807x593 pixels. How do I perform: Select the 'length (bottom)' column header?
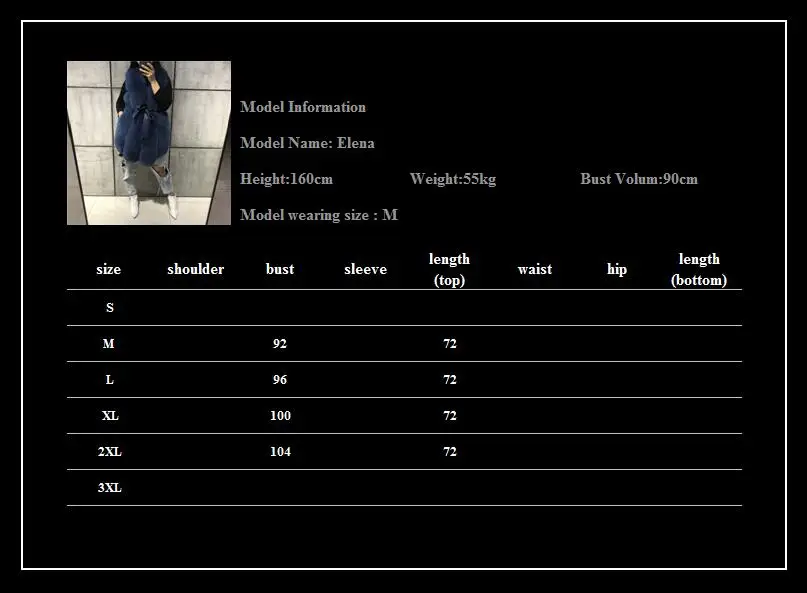[699, 269]
